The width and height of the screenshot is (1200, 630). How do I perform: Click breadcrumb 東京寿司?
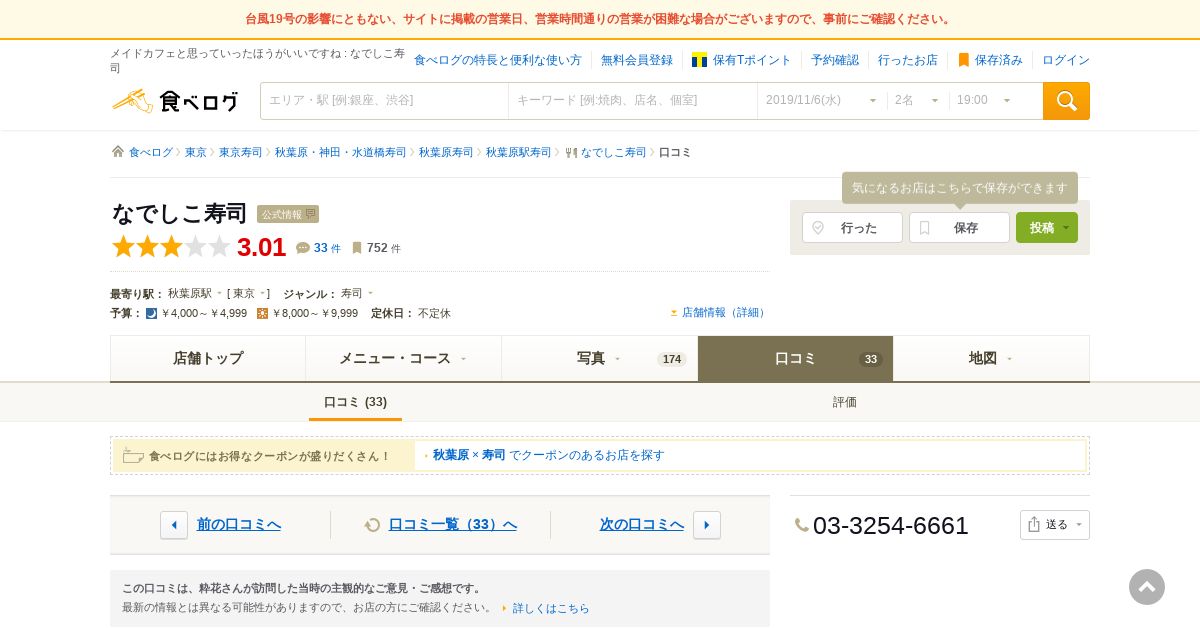tap(240, 152)
